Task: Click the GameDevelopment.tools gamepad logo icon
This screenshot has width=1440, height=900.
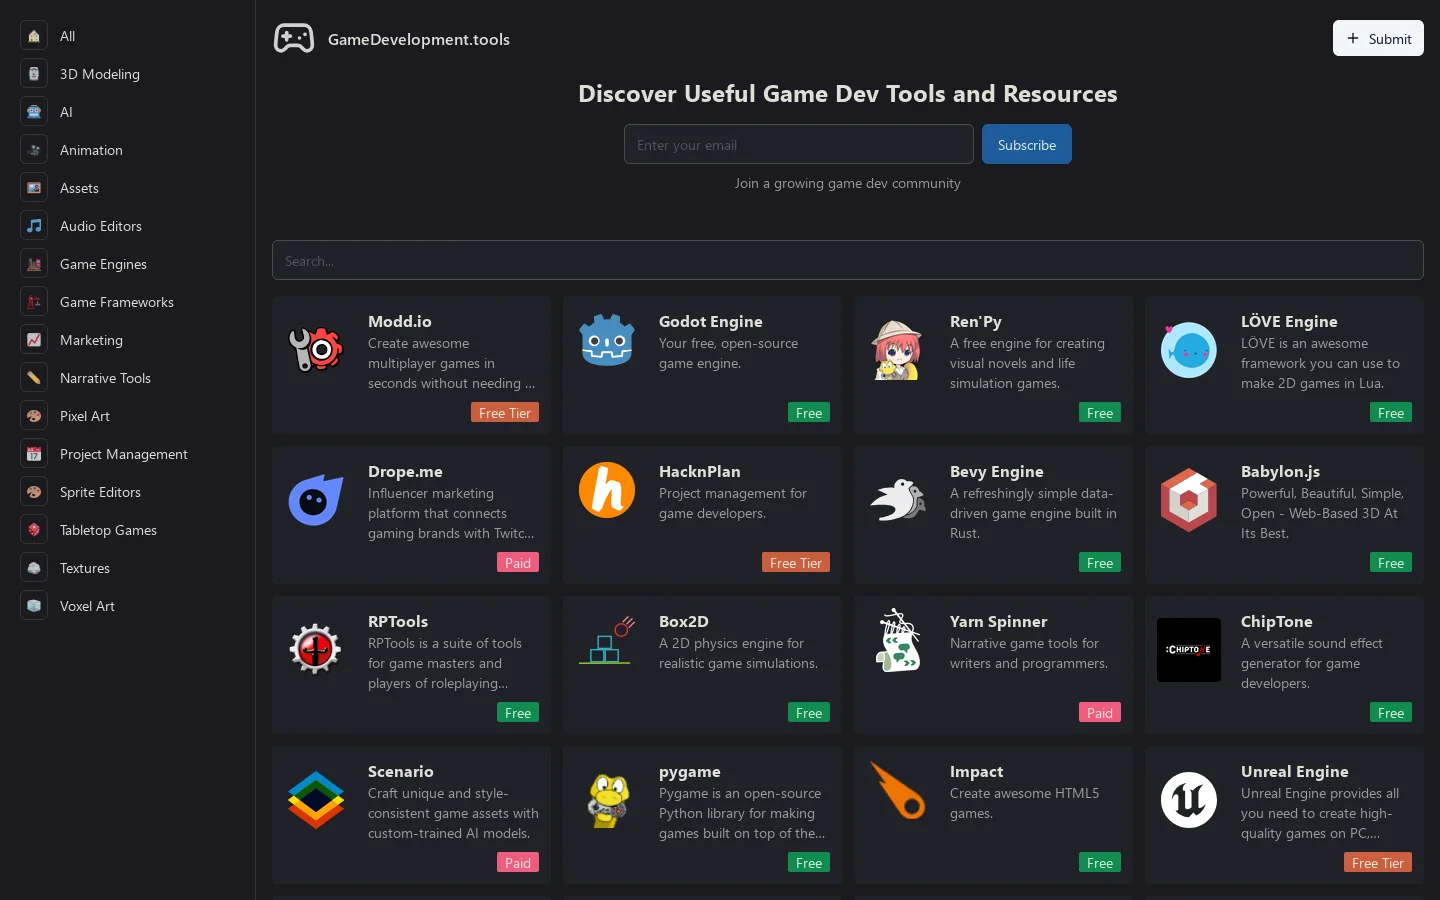Action: (294, 39)
